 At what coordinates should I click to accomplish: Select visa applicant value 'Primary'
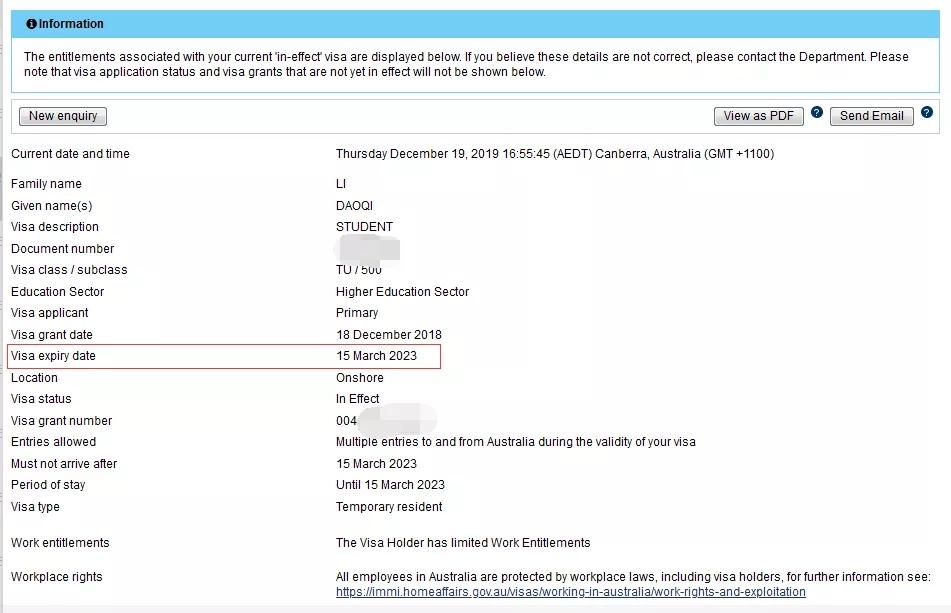coord(357,313)
